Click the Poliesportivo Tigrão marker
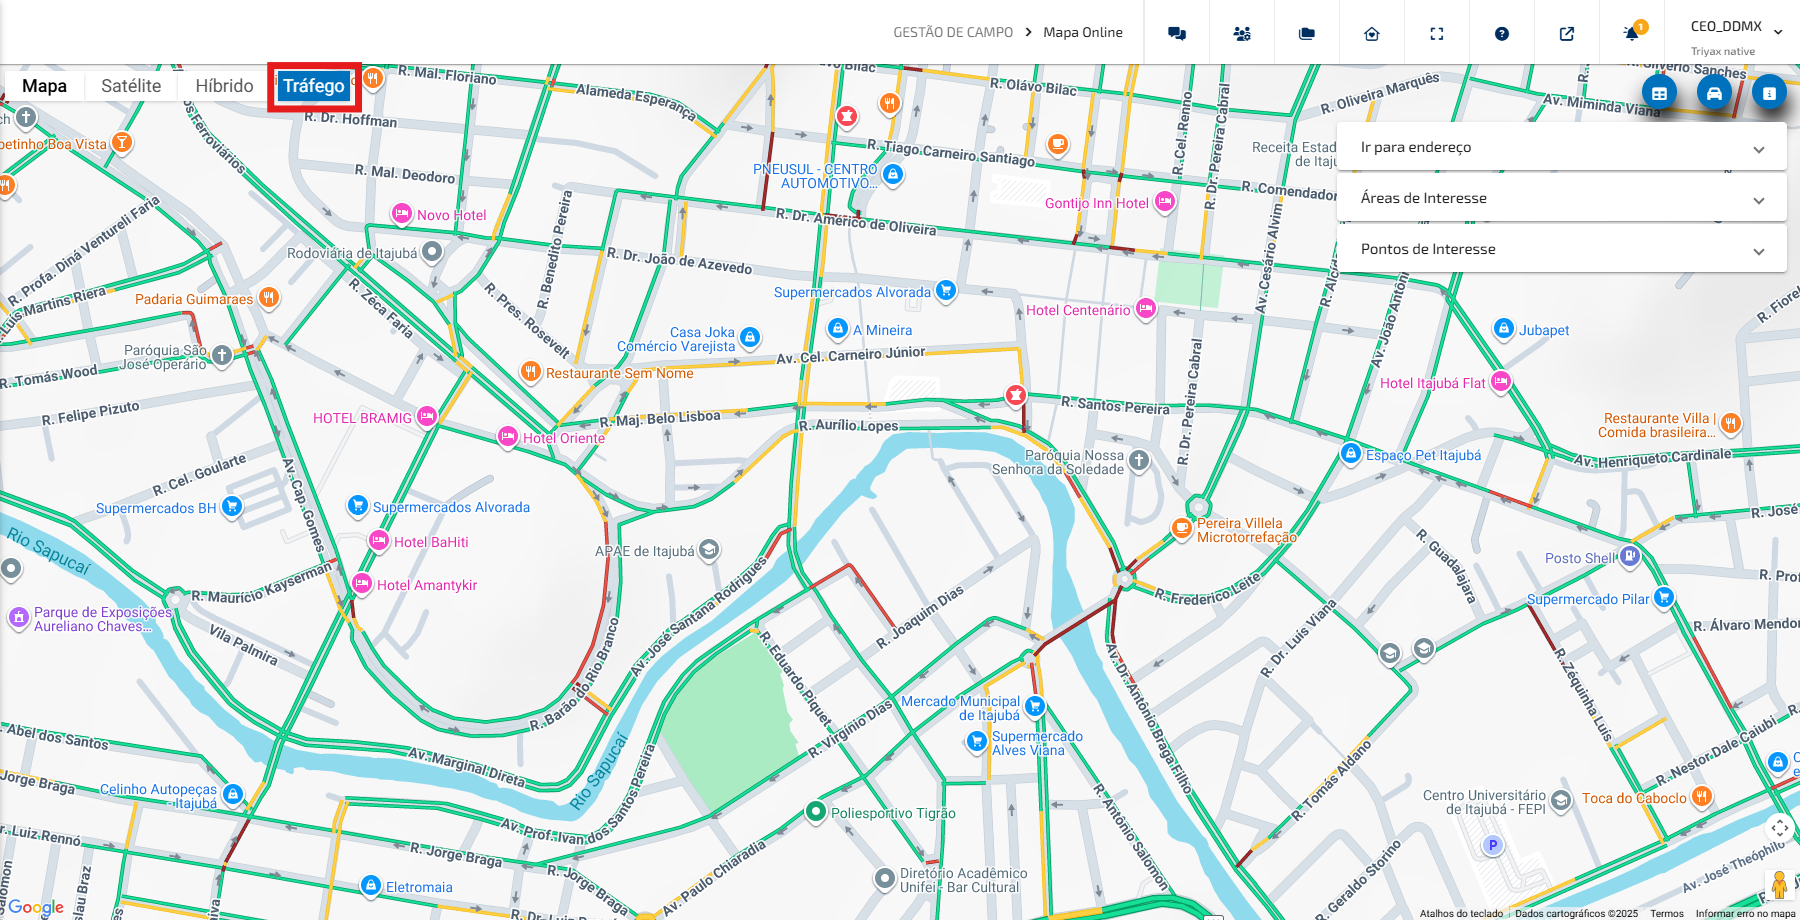The height and width of the screenshot is (920, 1800). click(x=816, y=812)
